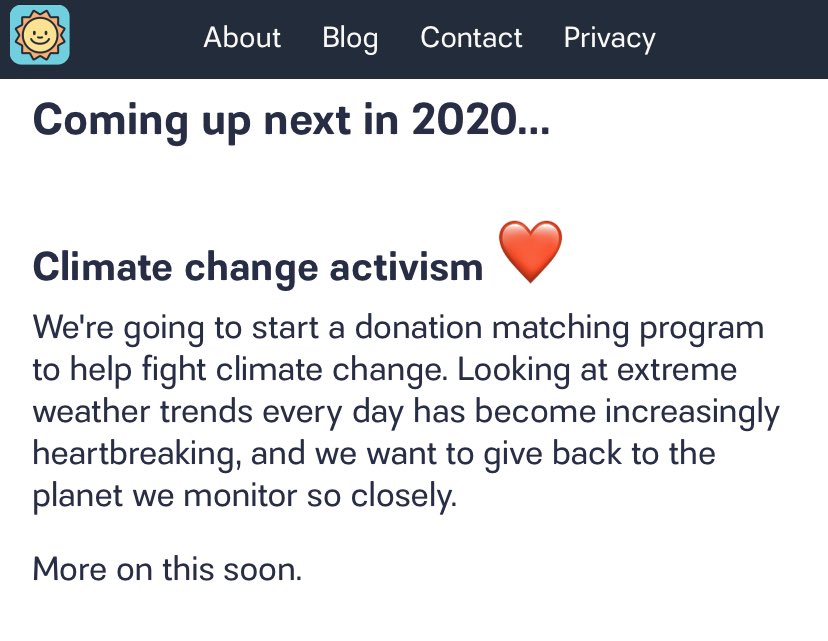Screen dimensions: 828x641
Task: Click the word "heartbreaking" in the paragraph
Action: pyautogui.click(x=136, y=453)
